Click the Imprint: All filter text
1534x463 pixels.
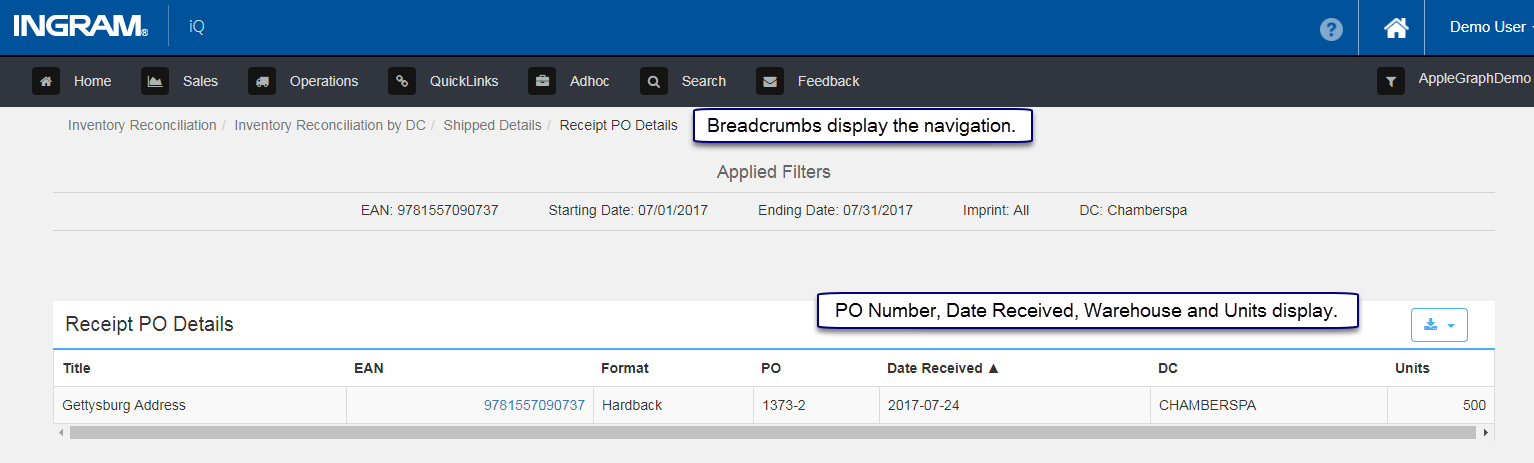996,211
